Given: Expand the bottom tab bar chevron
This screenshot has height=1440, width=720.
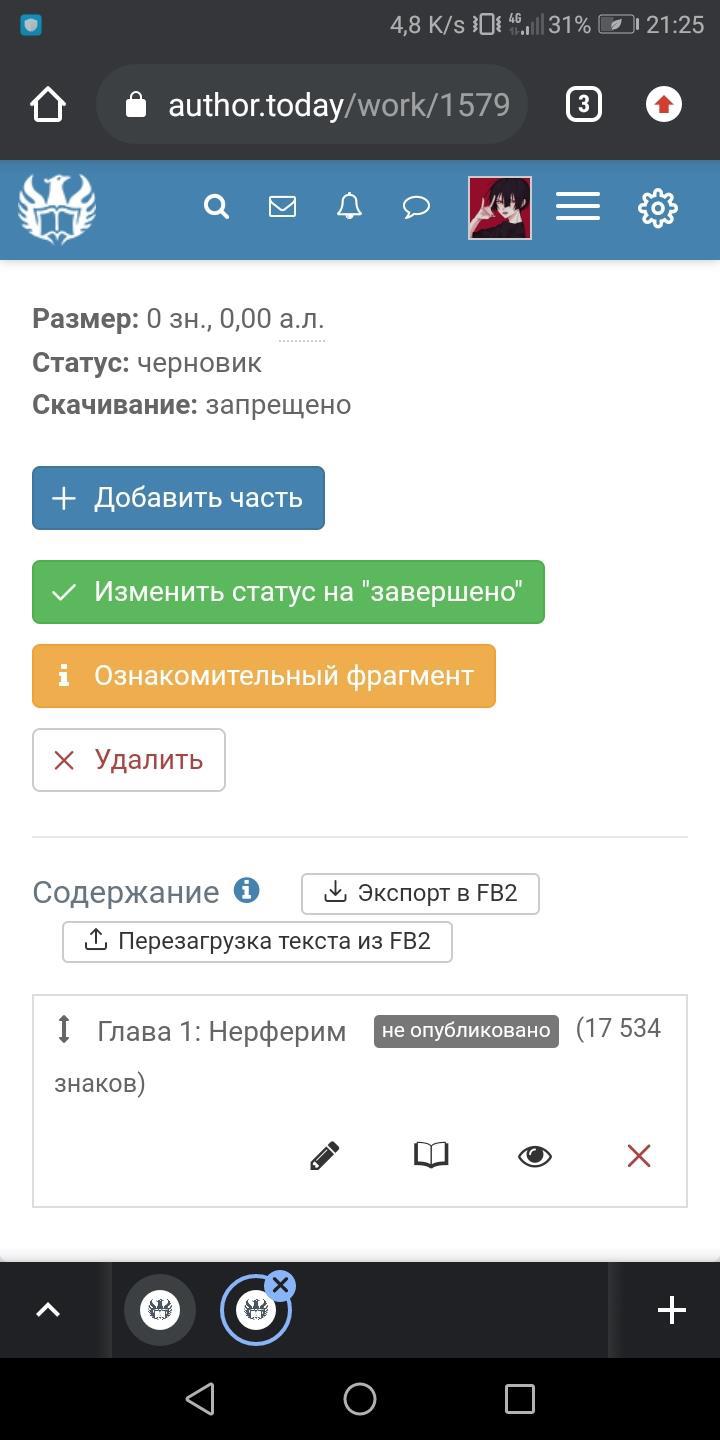Looking at the screenshot, I should (x=48, y=1310).
